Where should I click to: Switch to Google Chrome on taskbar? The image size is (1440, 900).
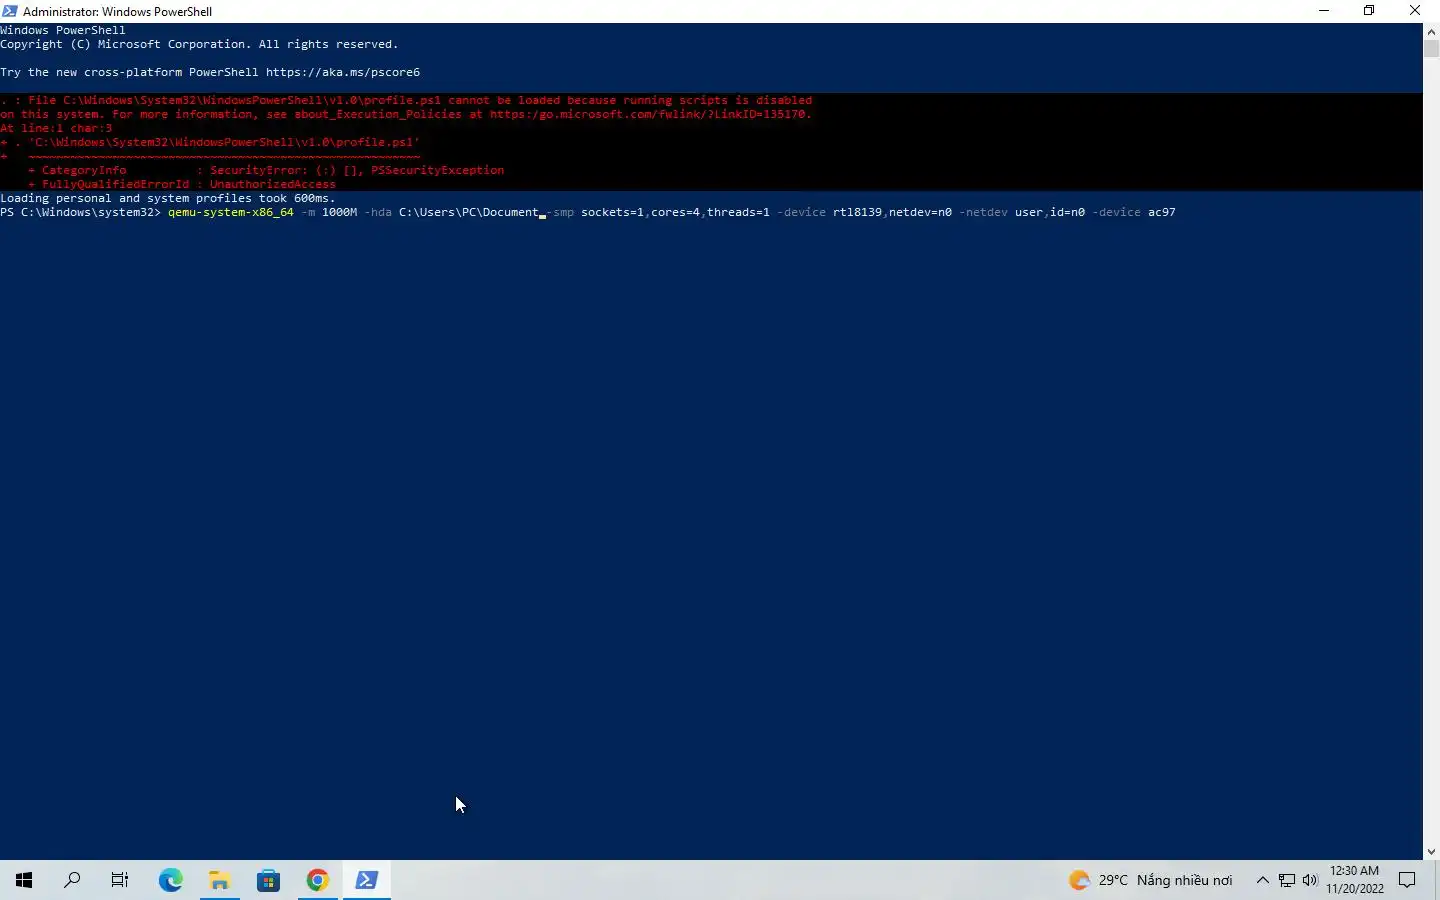click(x=318, y=880)
